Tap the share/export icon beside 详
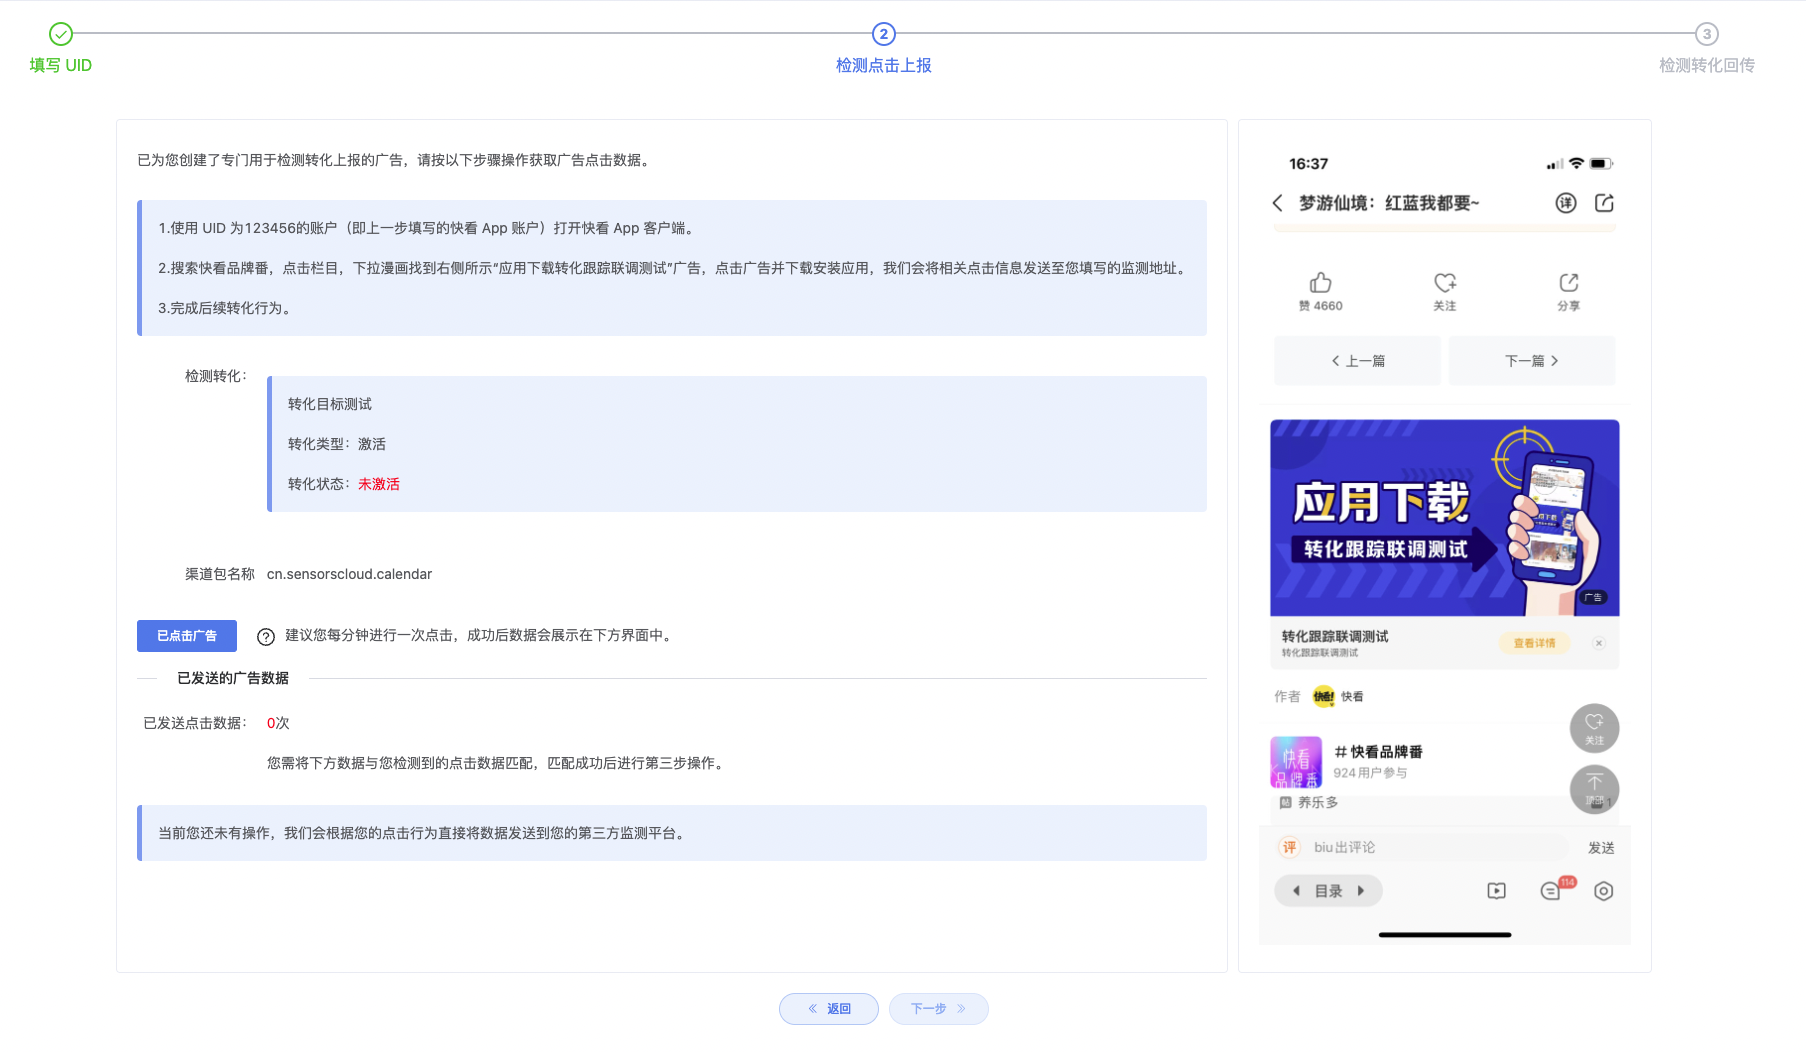 [1605, 202]
